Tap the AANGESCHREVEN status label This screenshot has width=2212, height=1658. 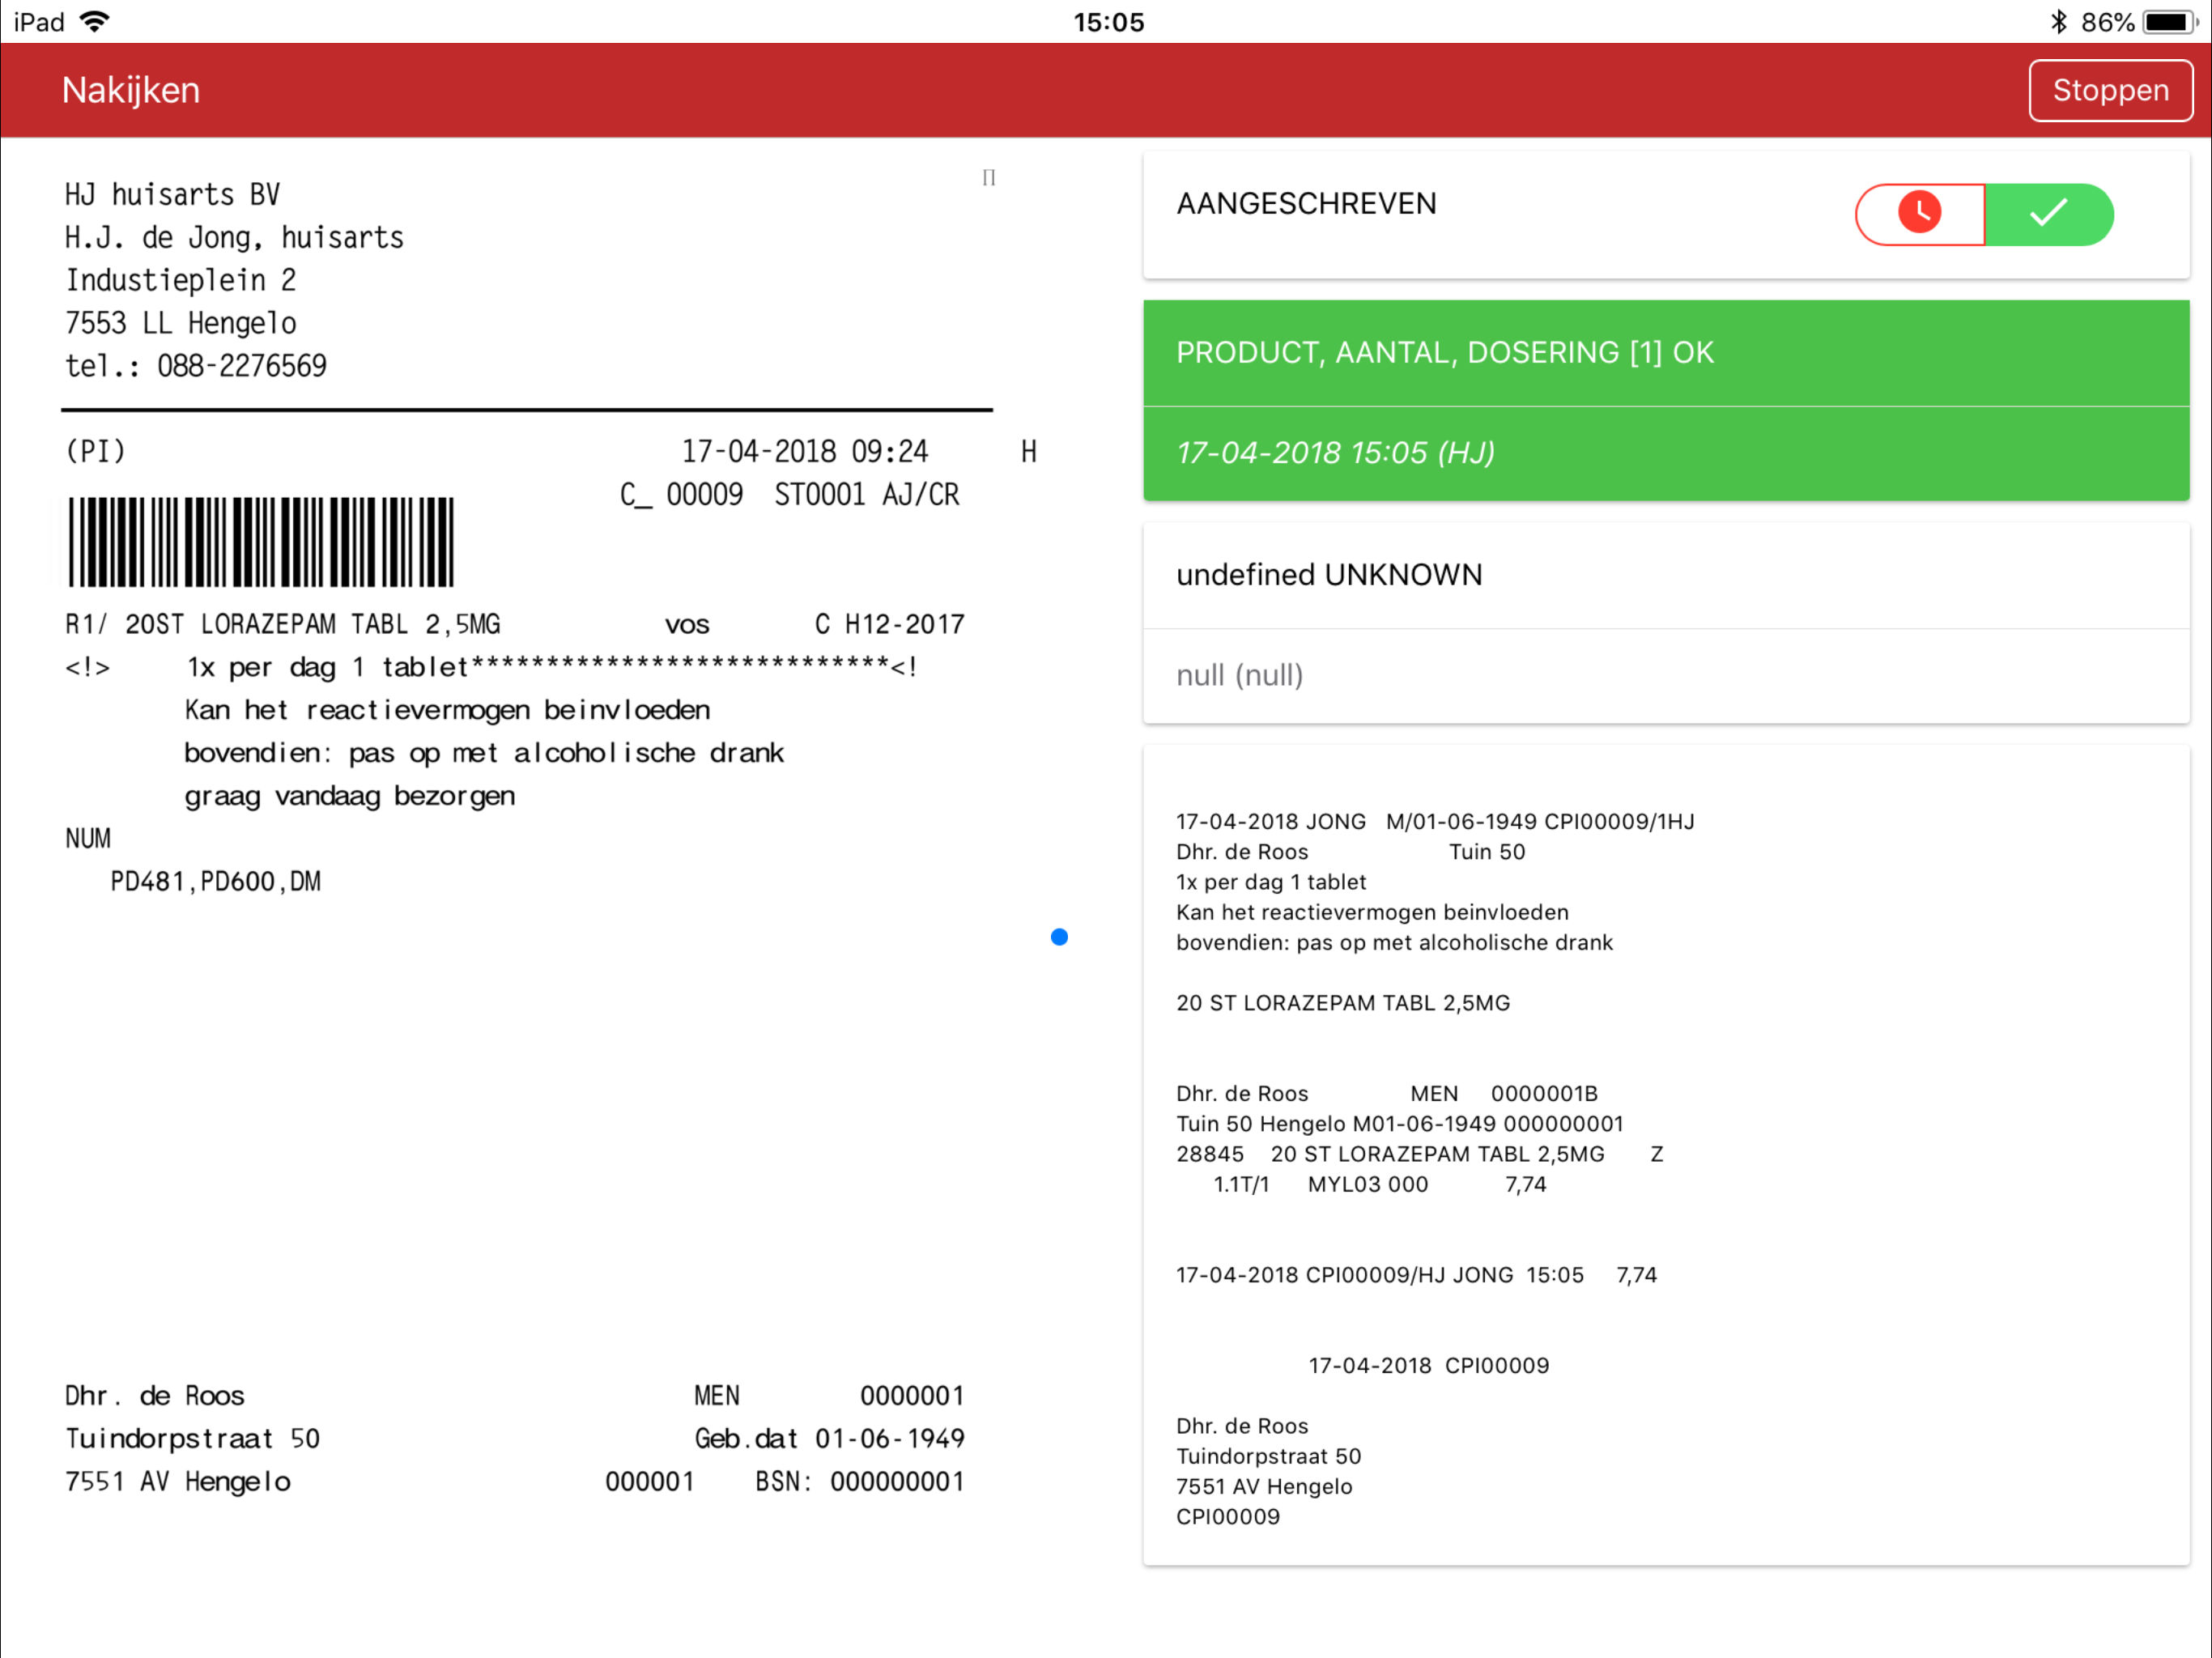pyautogui.click(x=1306, y=204)
